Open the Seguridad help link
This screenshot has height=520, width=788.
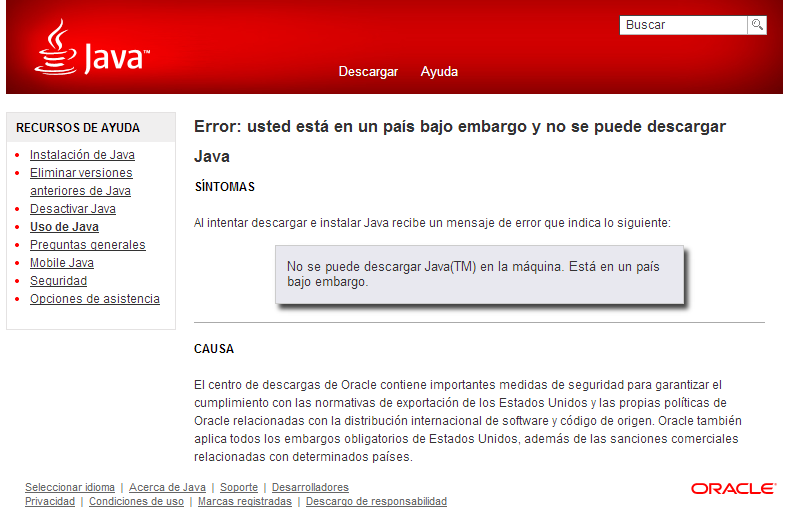(58, 281)
